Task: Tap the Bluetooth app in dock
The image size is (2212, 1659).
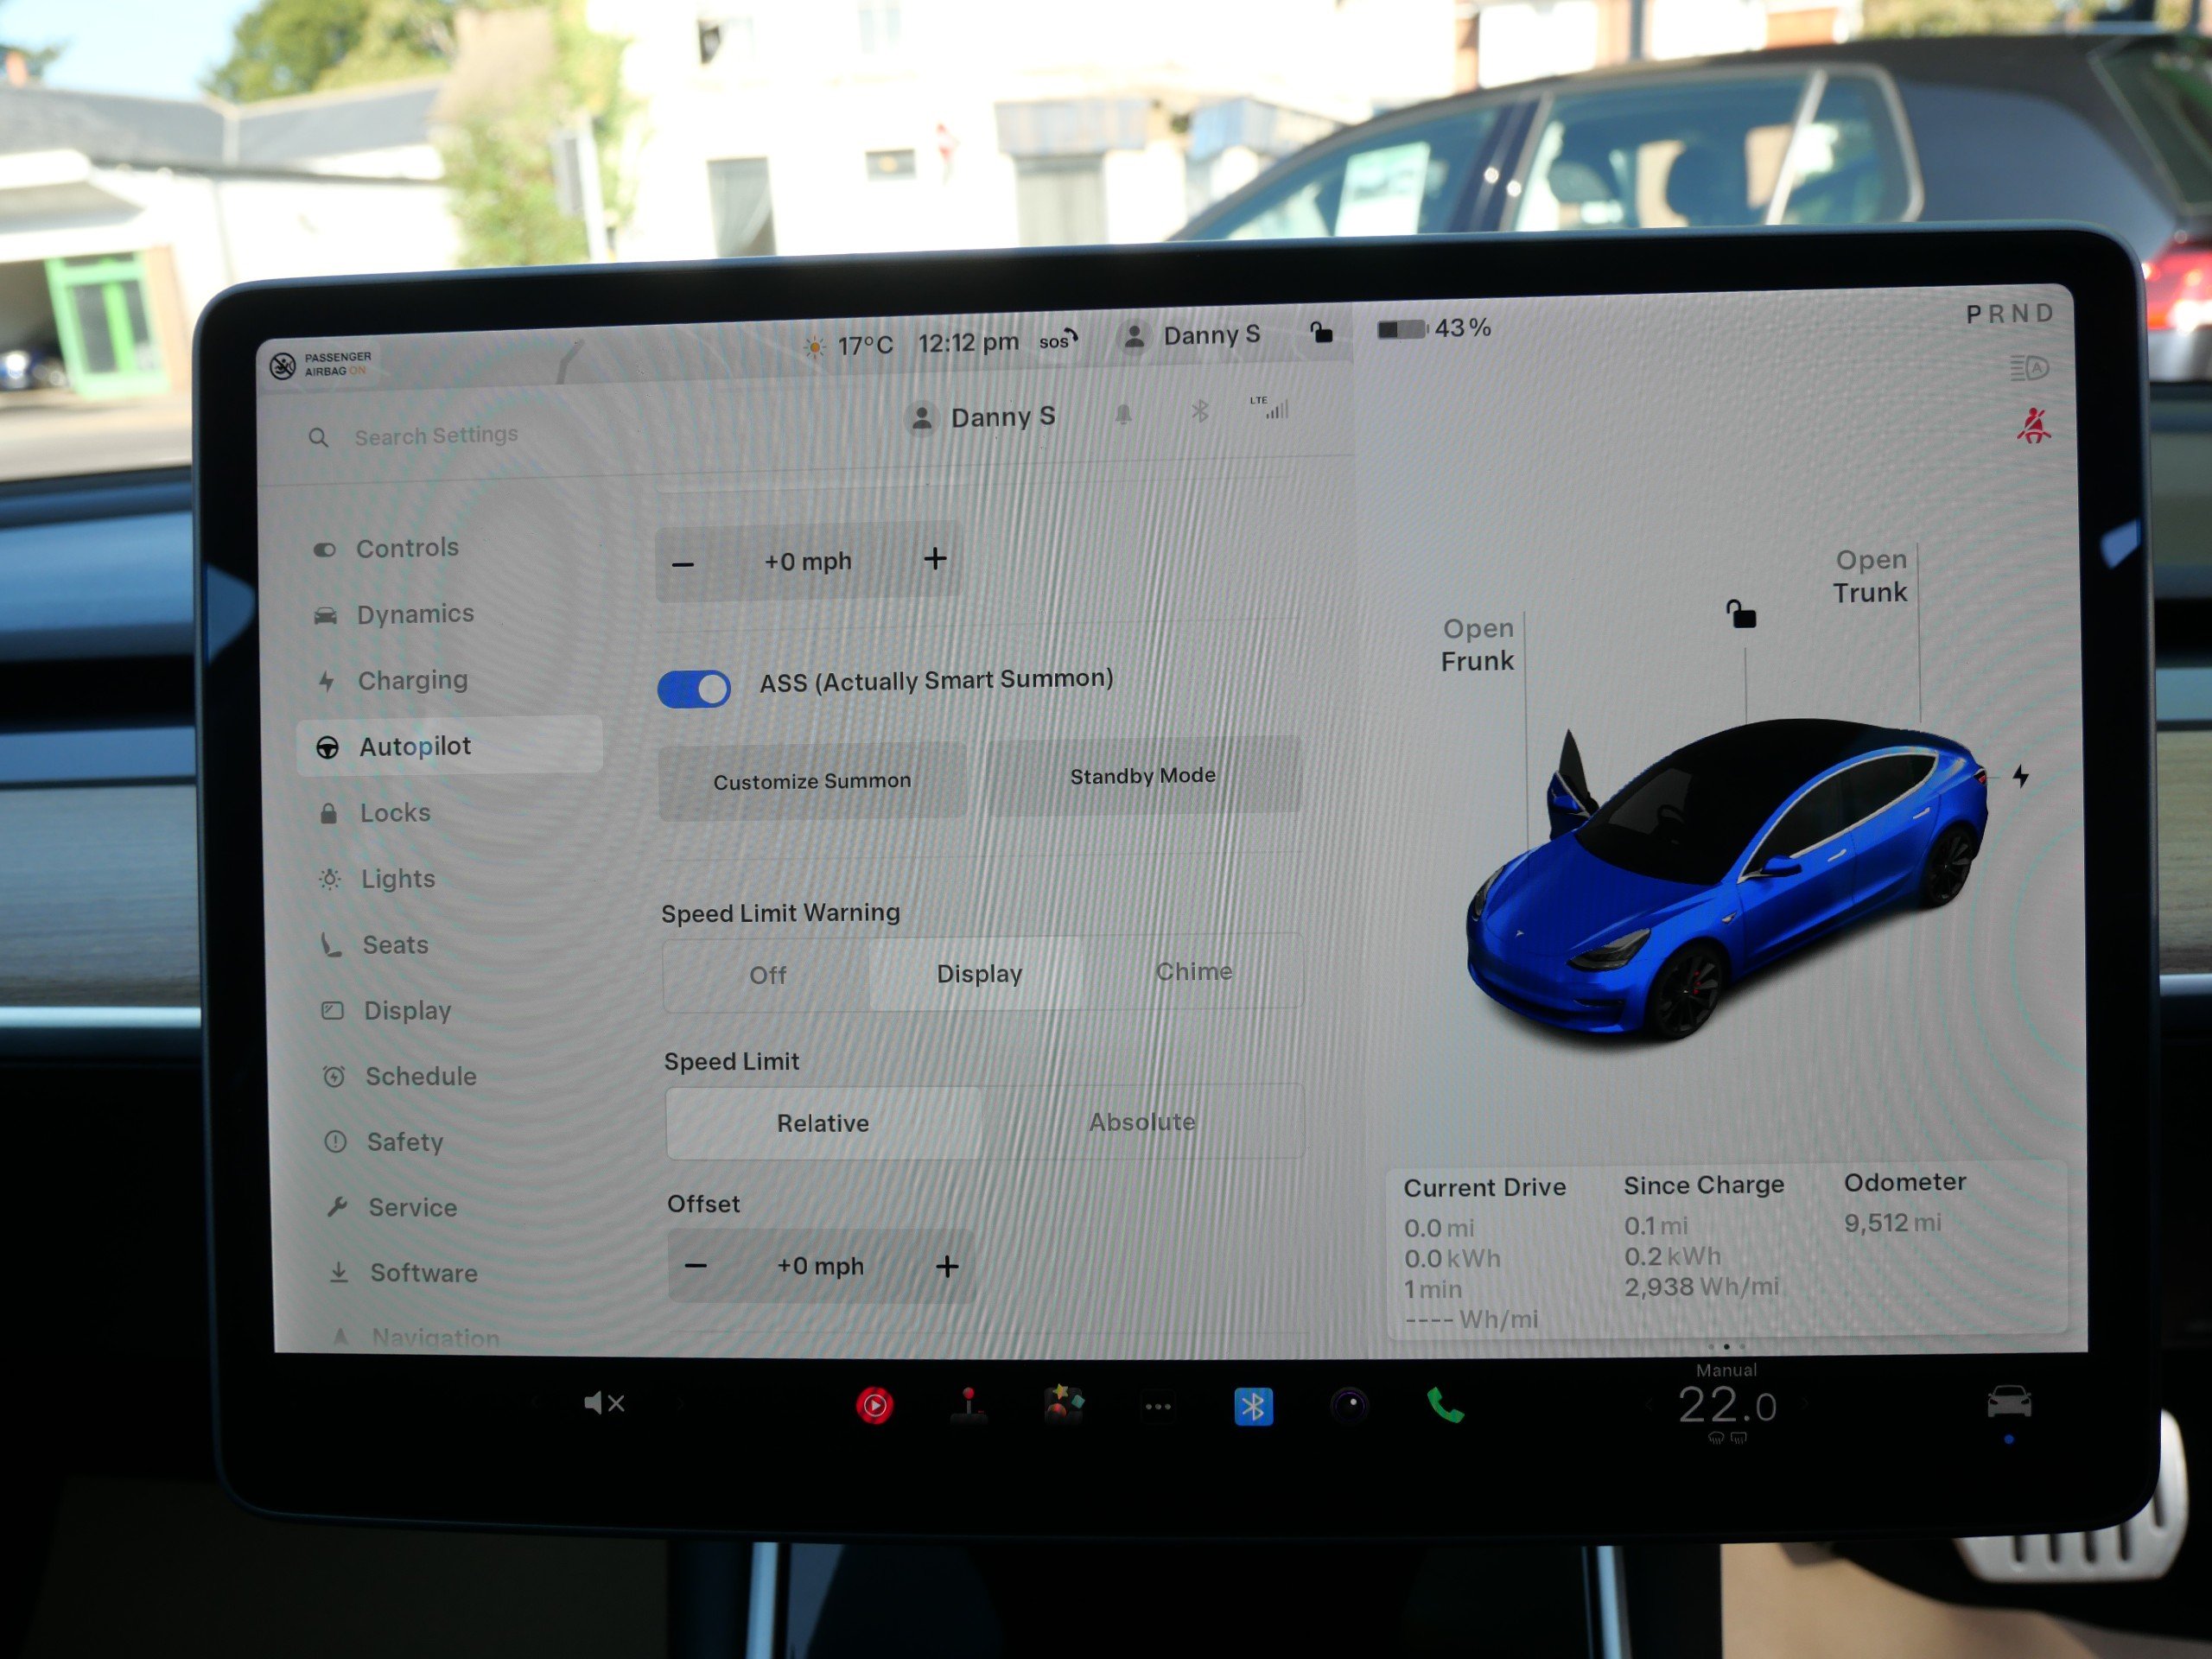Action: click(x=1253, y=1406)
